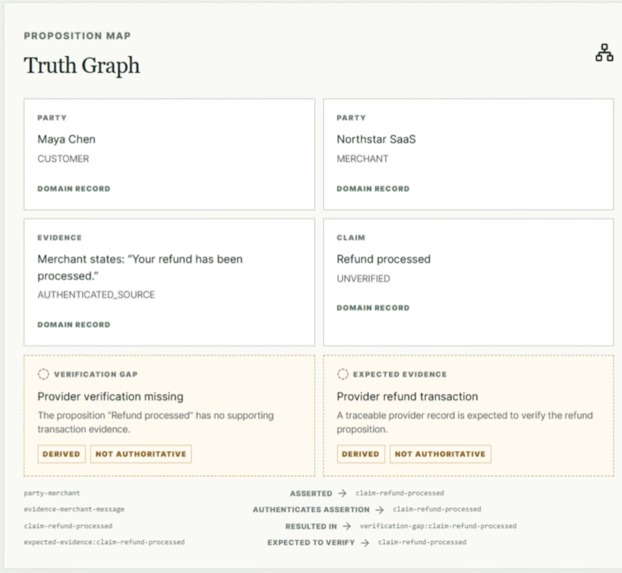Open Maya Chen's DOMAIN RECORD link
The image size is (622, 573).
pyautogui.click(x=74, y=188)
